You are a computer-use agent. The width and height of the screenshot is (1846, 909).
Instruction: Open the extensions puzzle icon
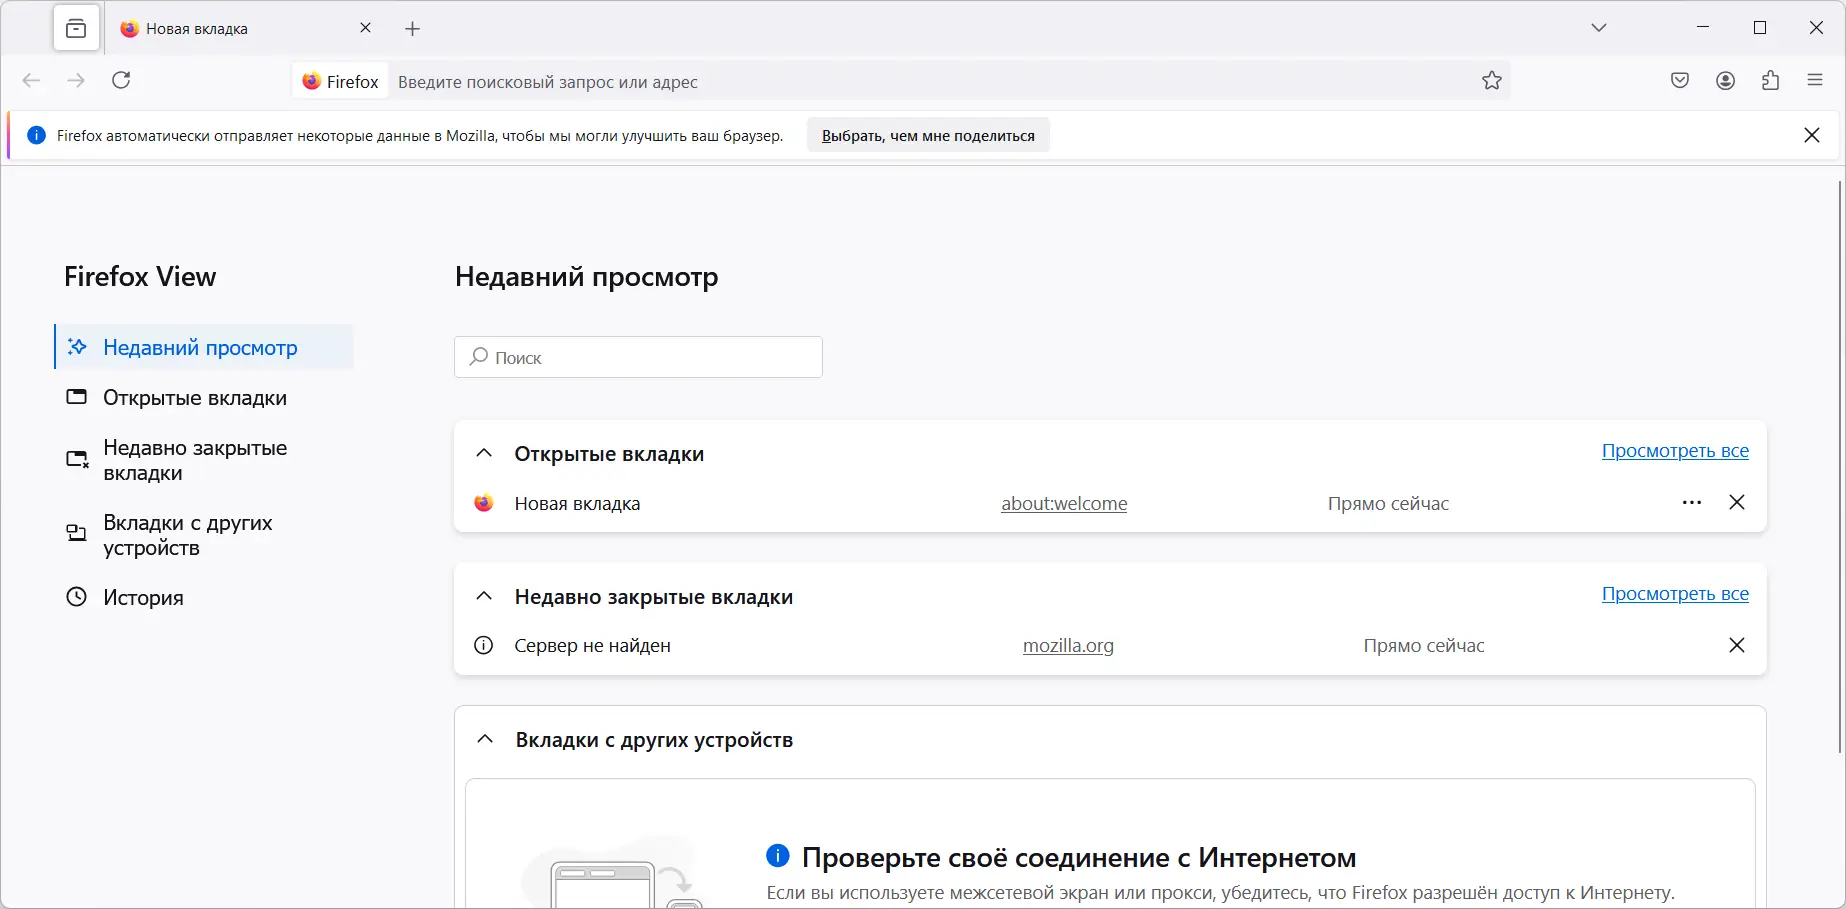click(x=1771, y=81)
